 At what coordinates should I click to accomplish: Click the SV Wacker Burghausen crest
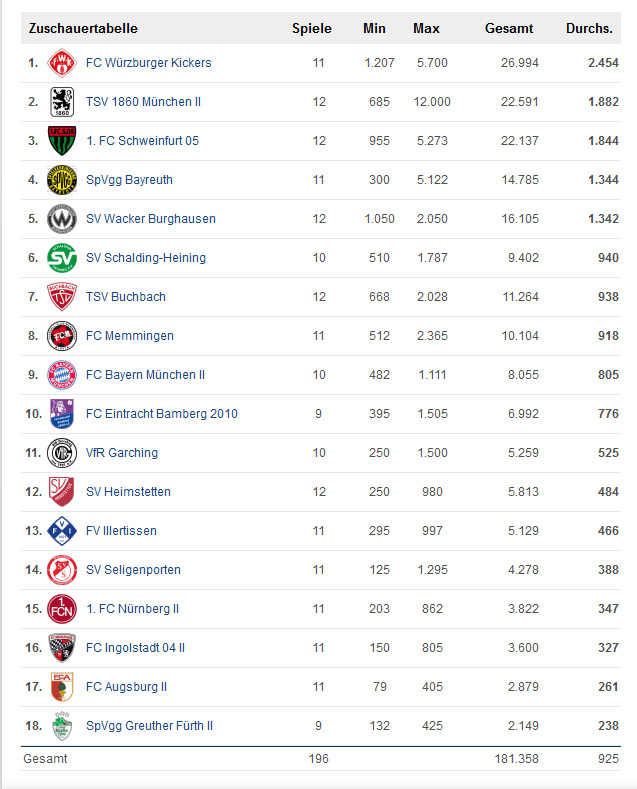(x=62, y=219)
